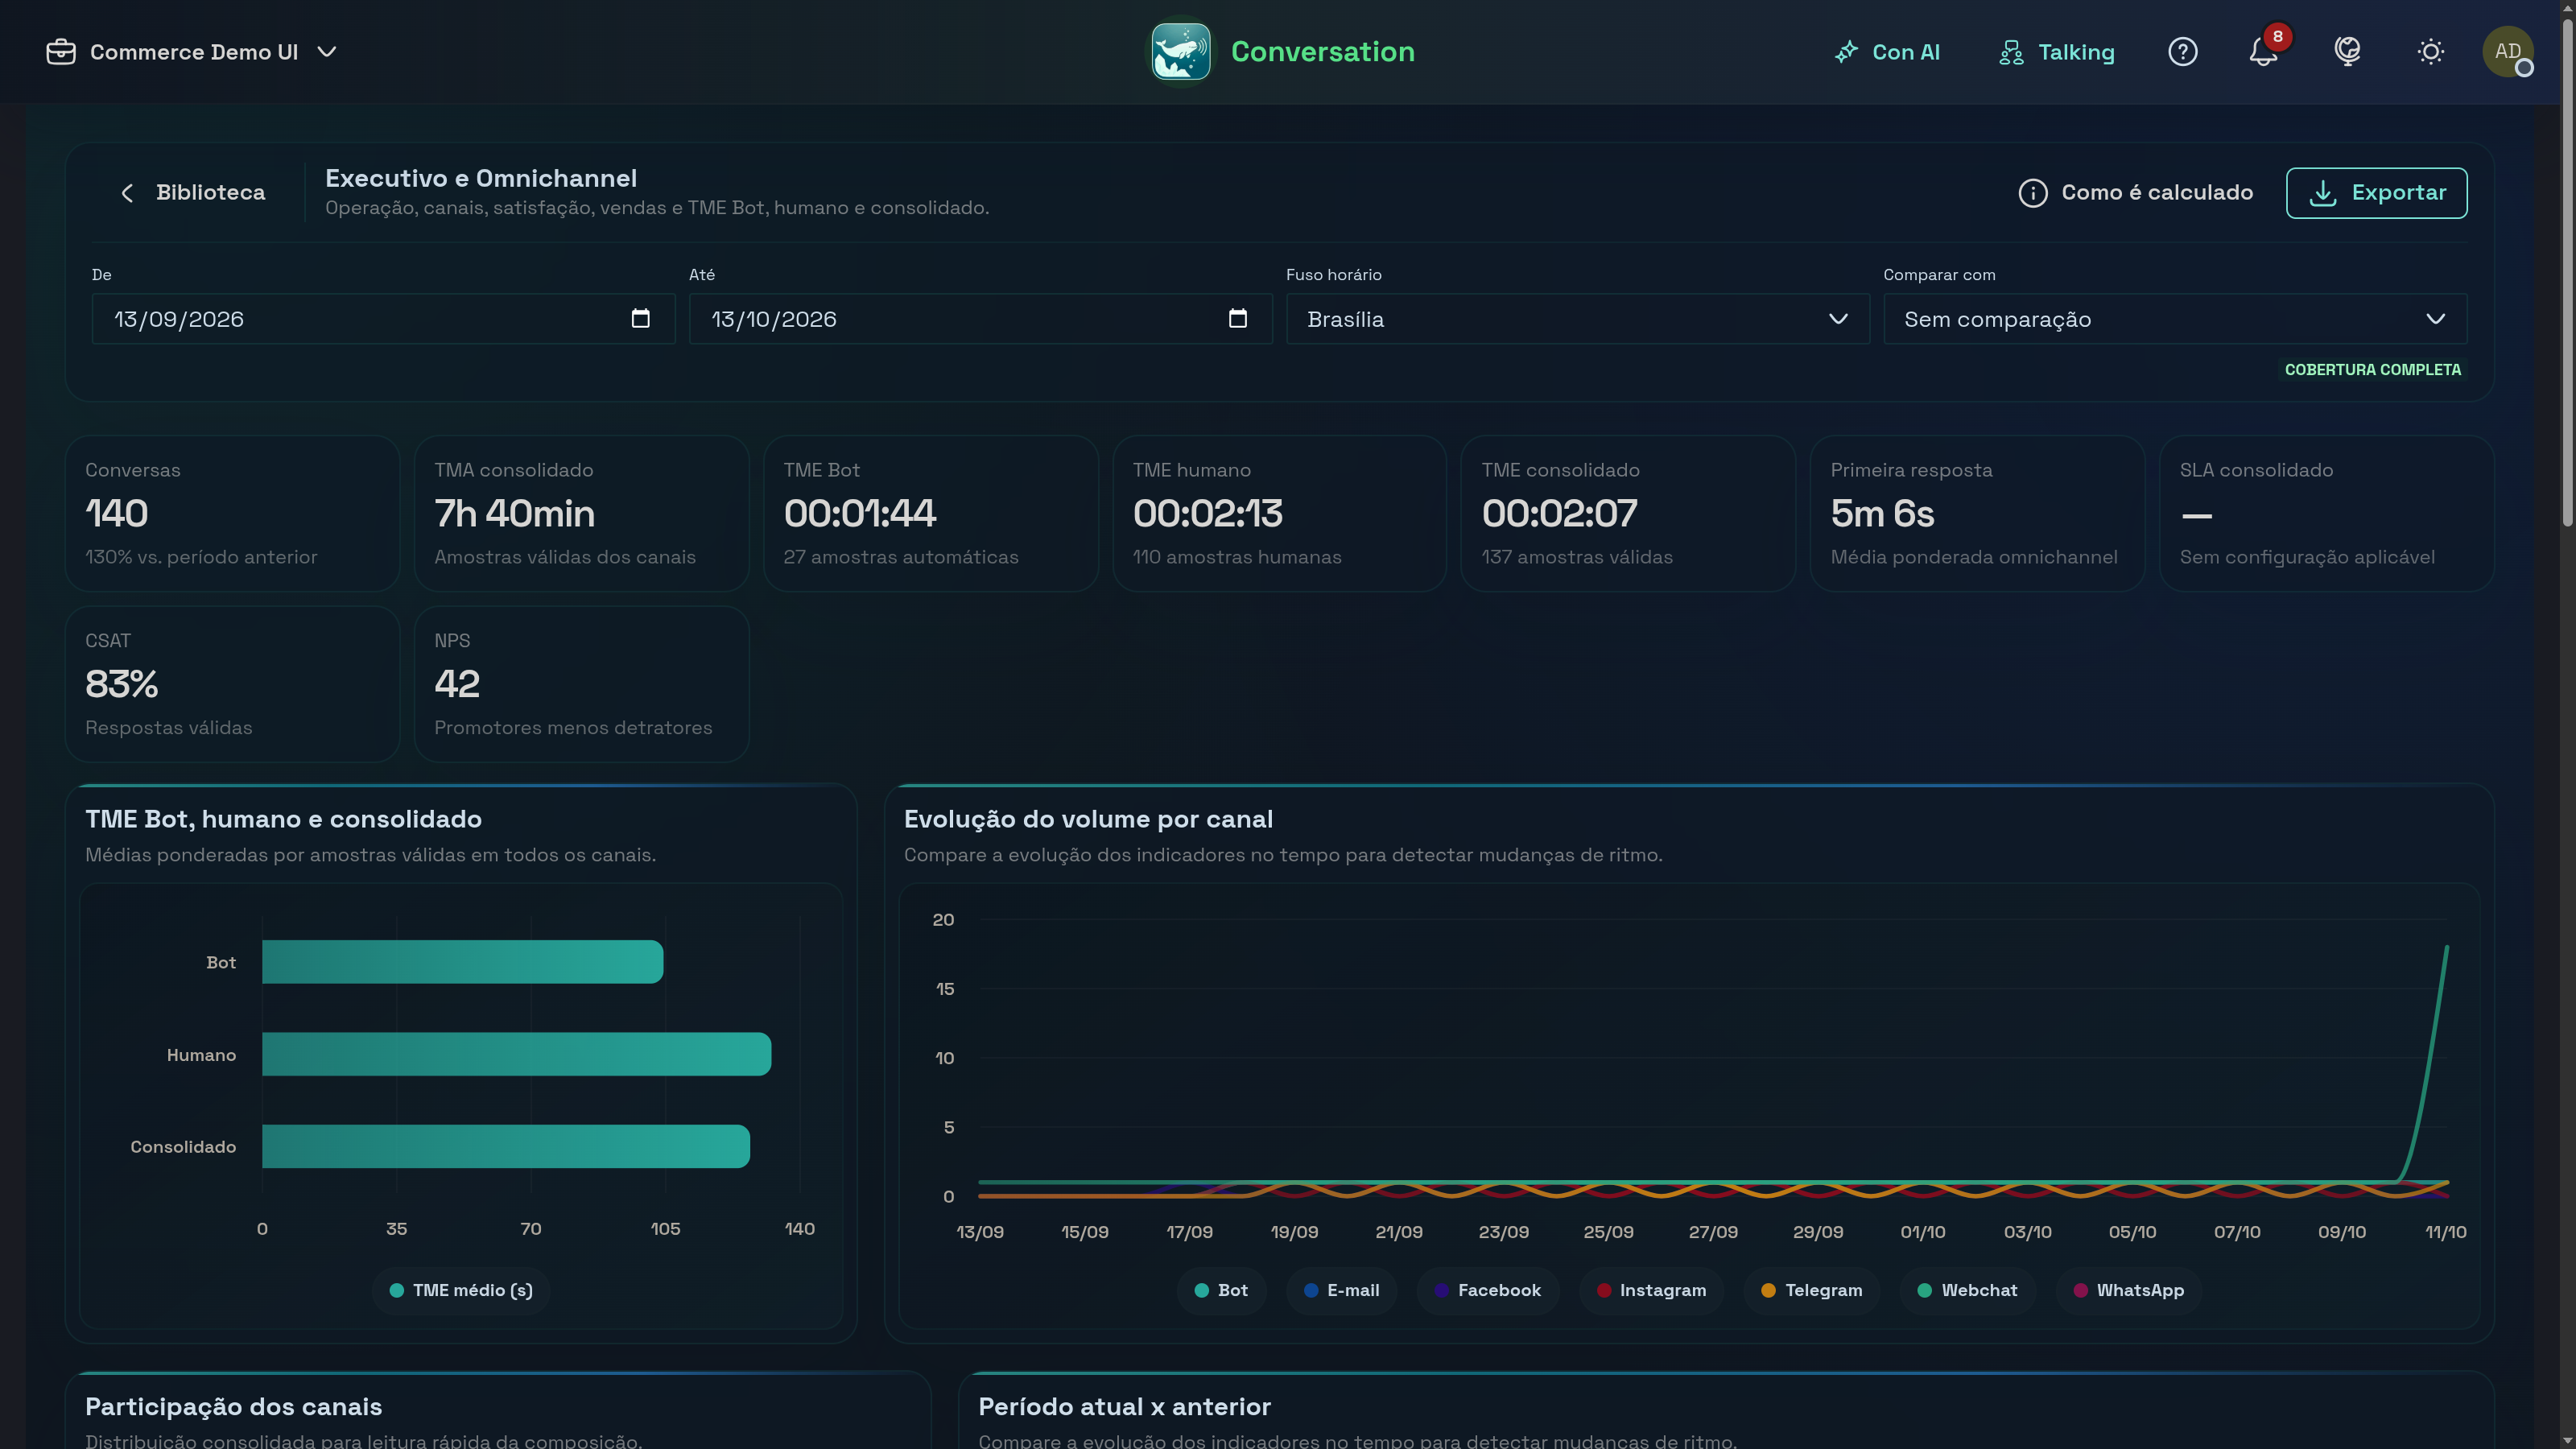Click the back arrow next to Biblioteca
The height and width of the screenshot is (1449, 2576).
coord(127,193)
